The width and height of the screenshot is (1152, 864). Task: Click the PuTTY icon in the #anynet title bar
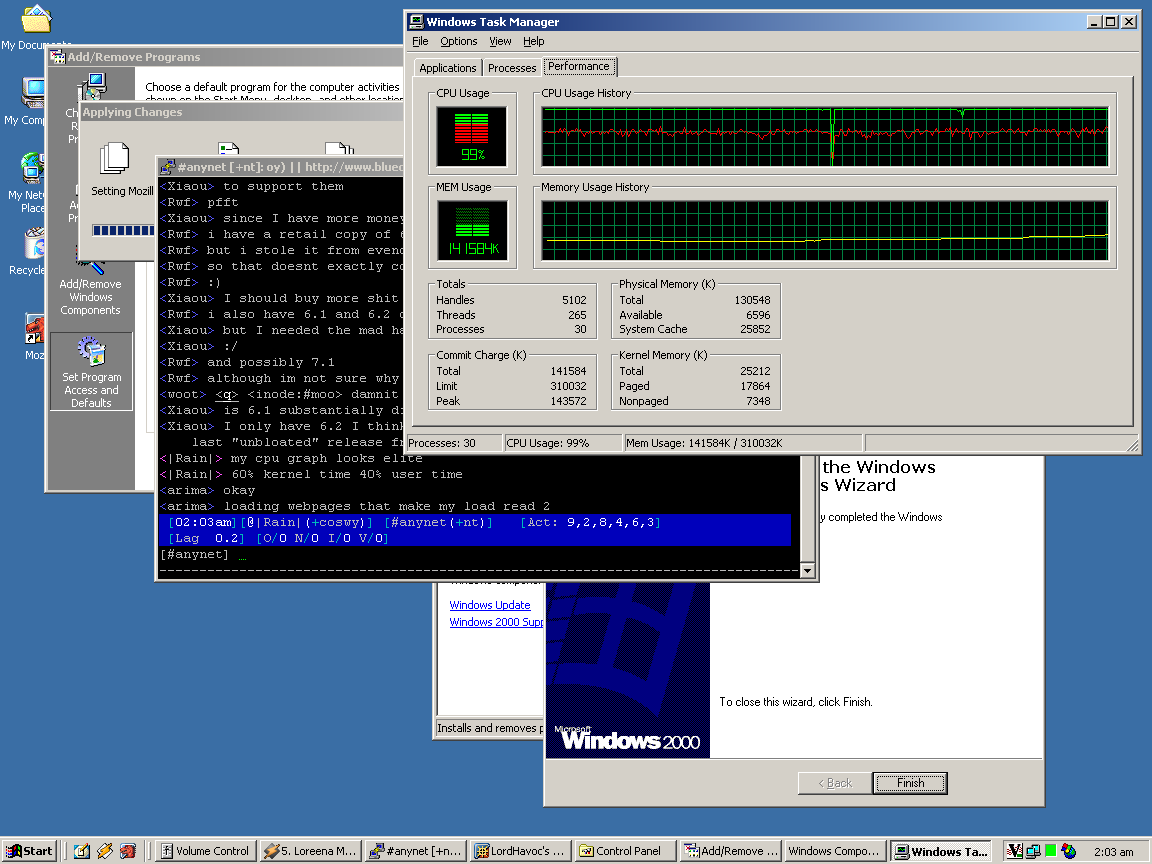[x=168, y=167]
